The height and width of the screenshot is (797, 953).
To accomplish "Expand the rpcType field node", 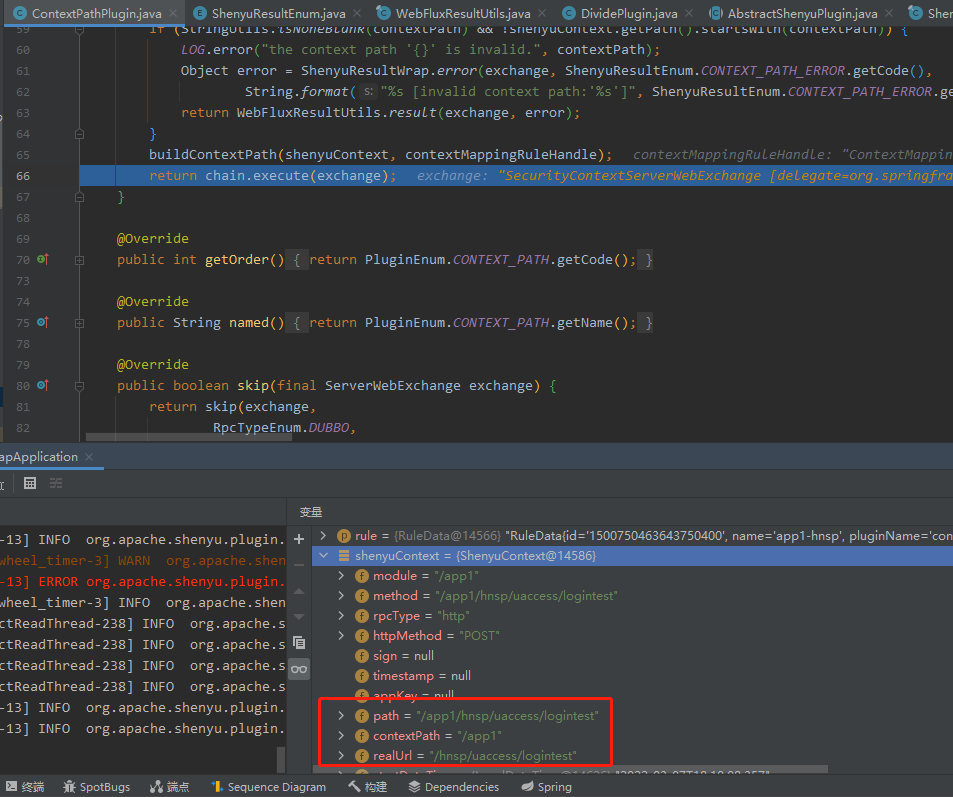I will pyautogui.click(x=341, y=616).
